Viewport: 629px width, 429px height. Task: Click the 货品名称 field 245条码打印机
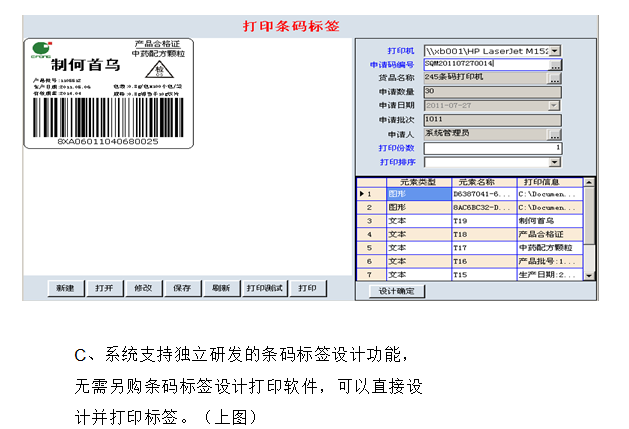tap(486, 78)
